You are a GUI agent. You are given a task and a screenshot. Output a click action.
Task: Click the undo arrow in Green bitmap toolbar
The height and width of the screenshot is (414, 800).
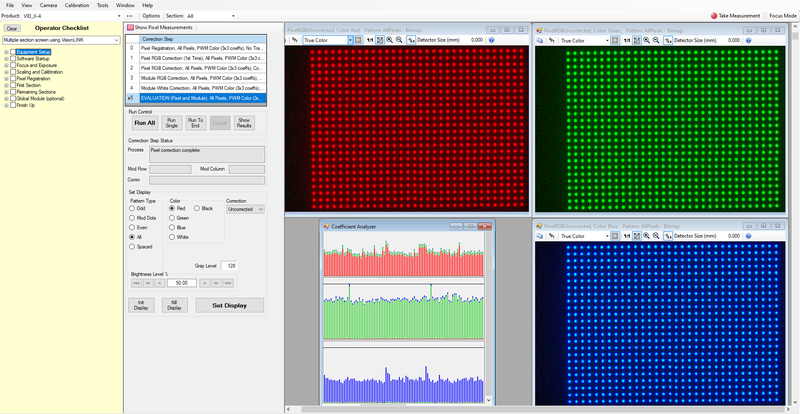tap(552, 40)
